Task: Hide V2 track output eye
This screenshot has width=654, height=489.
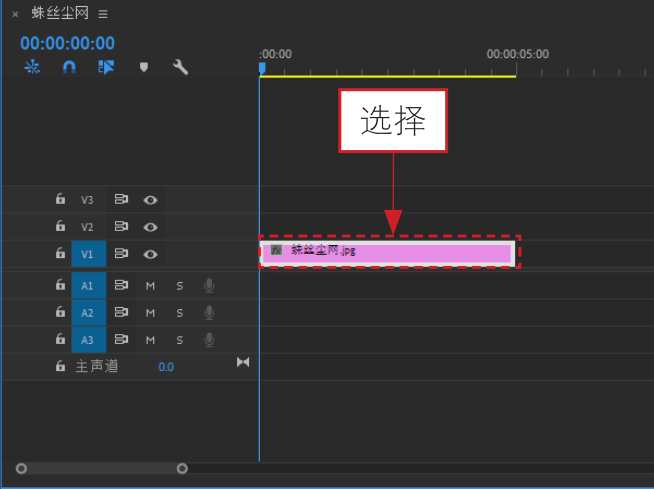Action: point(150,227)
